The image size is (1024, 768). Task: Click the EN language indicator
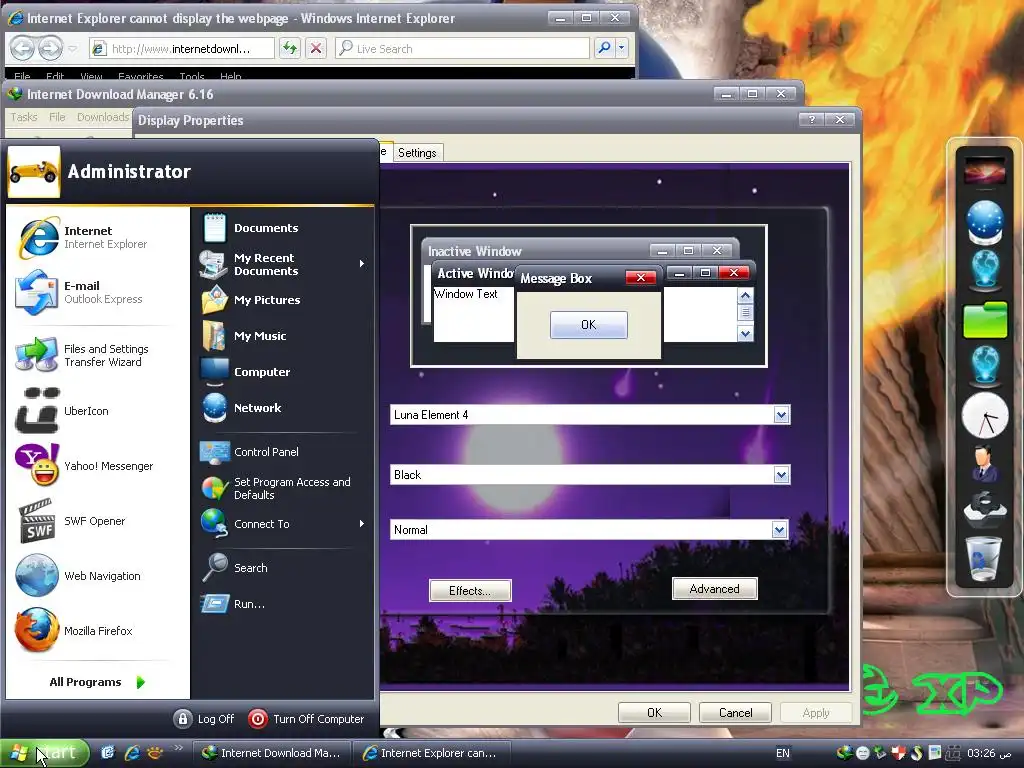pyautogui.click(x=782, y=753)
